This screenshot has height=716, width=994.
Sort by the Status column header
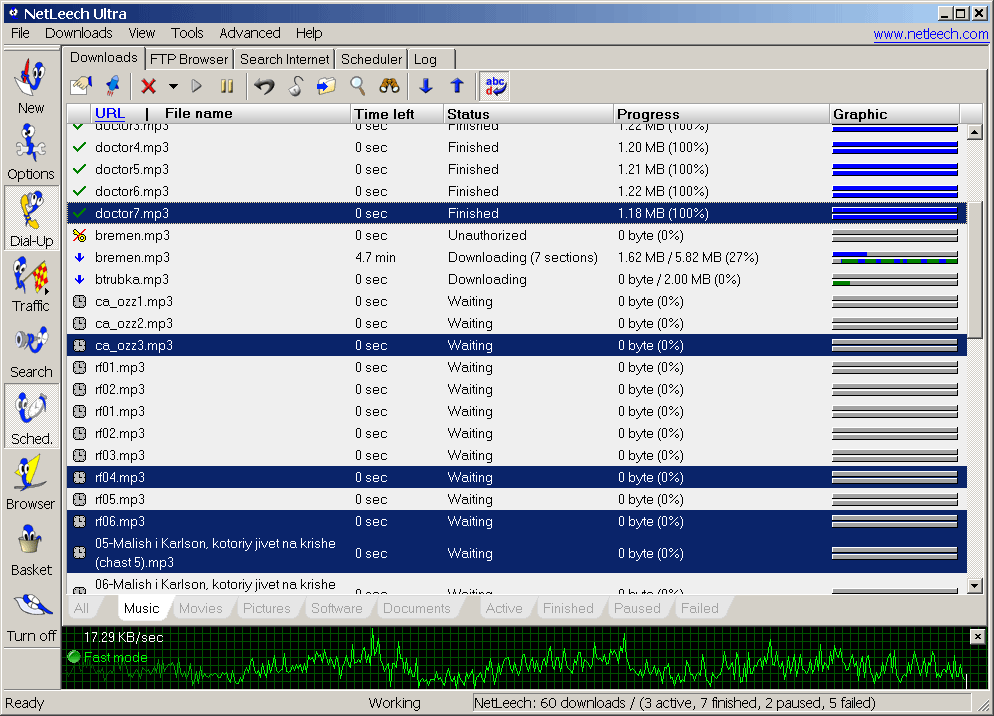coord(528,114)
